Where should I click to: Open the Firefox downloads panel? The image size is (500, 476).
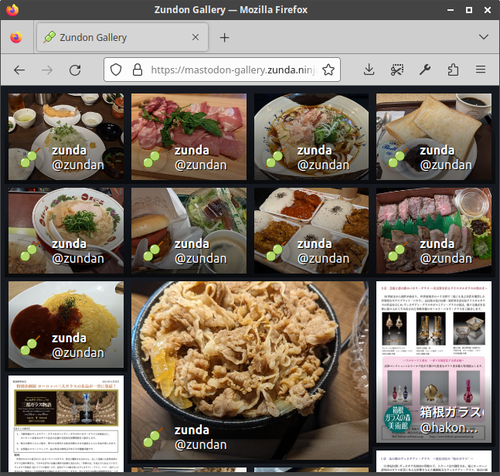click(x=369, y=70)
